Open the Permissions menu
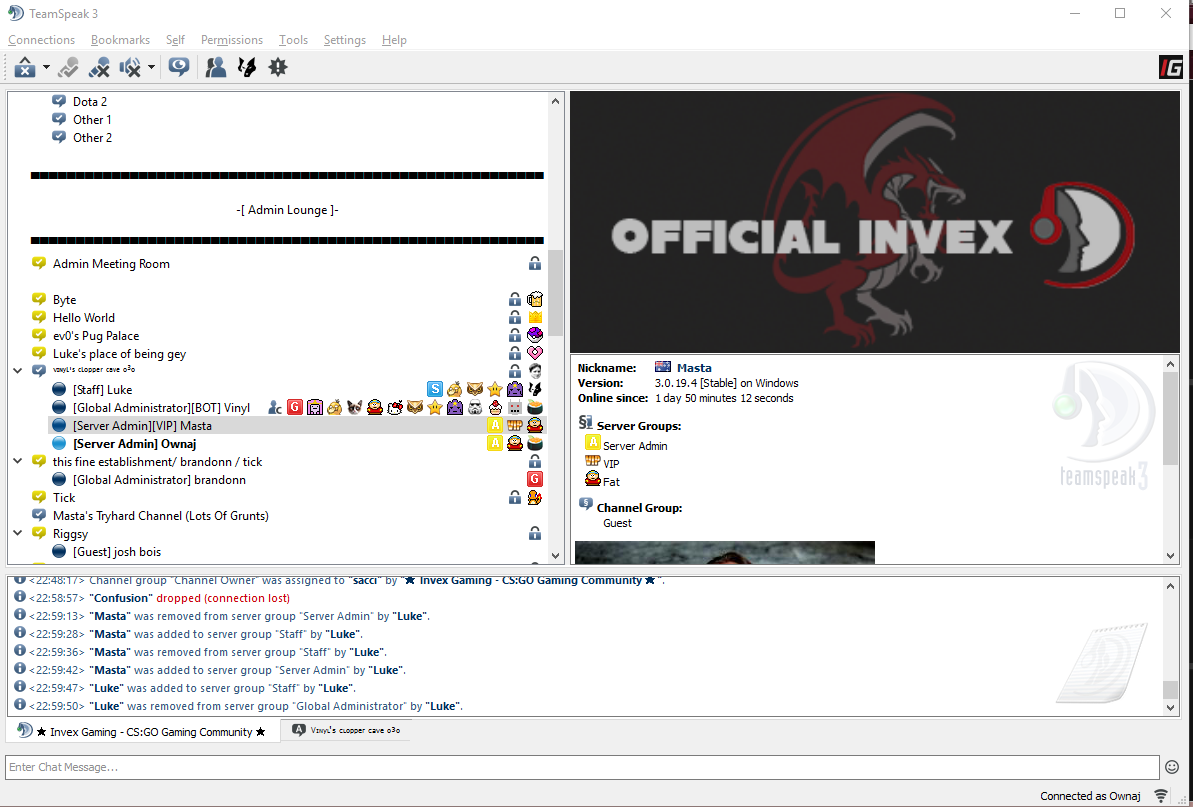Screen dimensions: 1193x807 [x=232, y=40]
